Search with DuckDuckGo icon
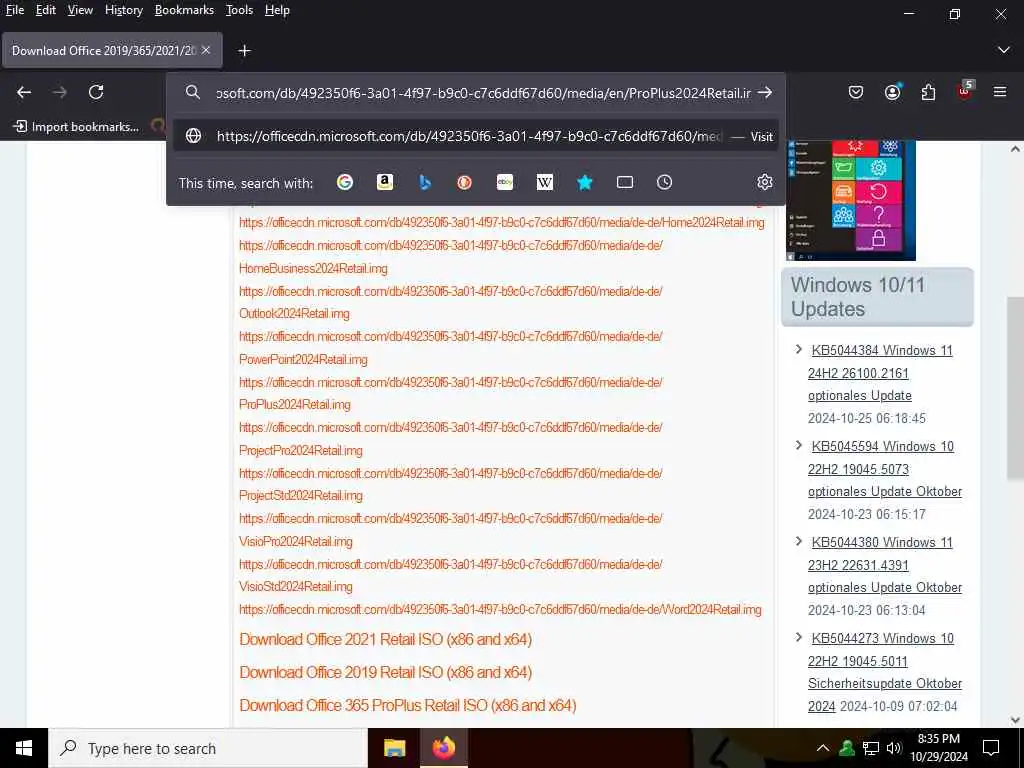Image resolution: width=1024 pixels, height=768 pixels. [464, 182]
